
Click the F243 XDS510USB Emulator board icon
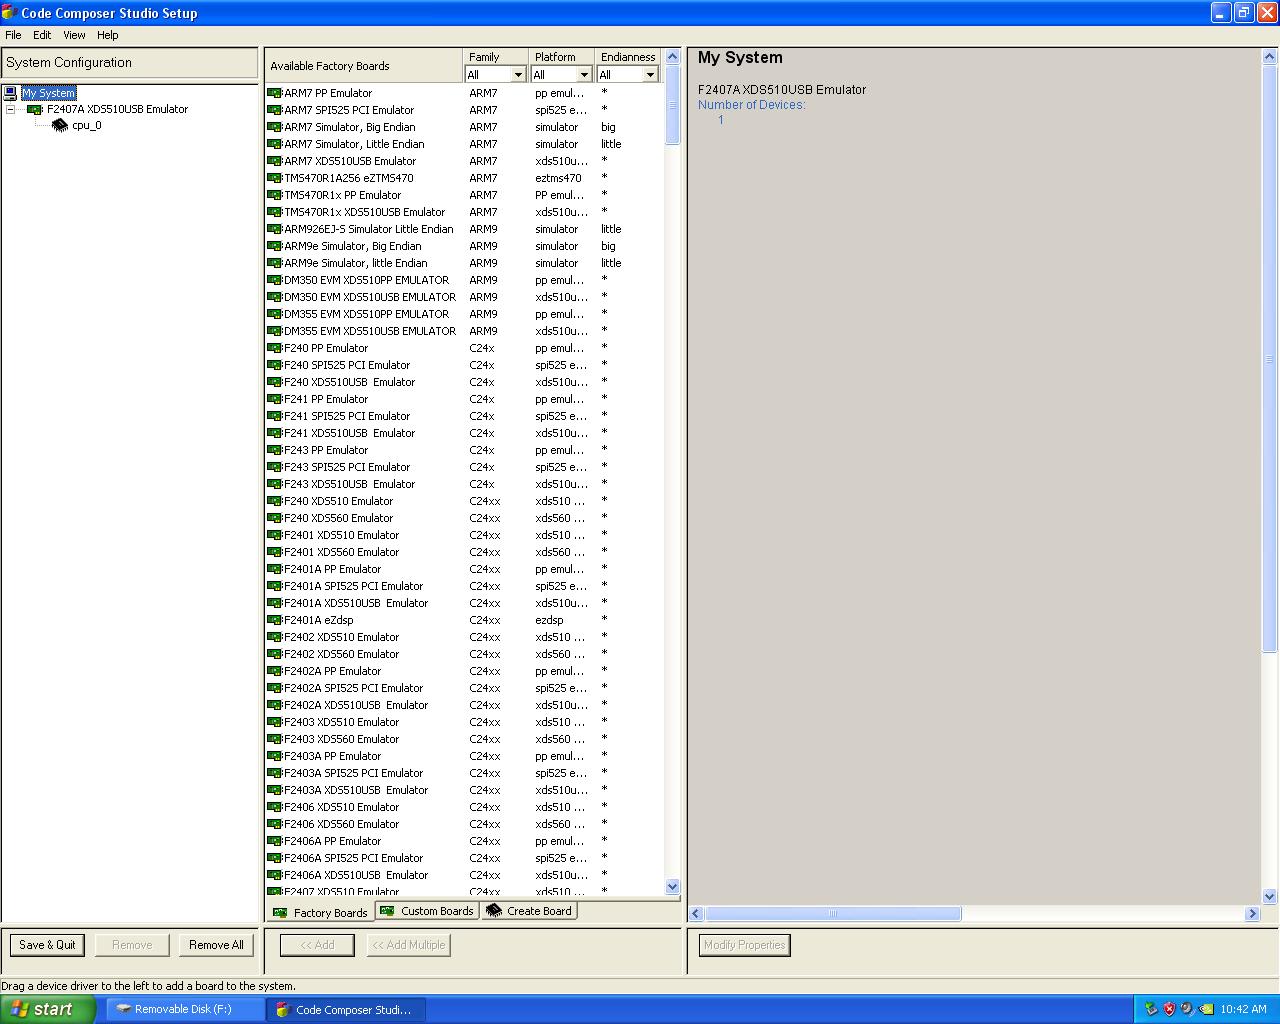pyautogui.click(x=275, y=484)
